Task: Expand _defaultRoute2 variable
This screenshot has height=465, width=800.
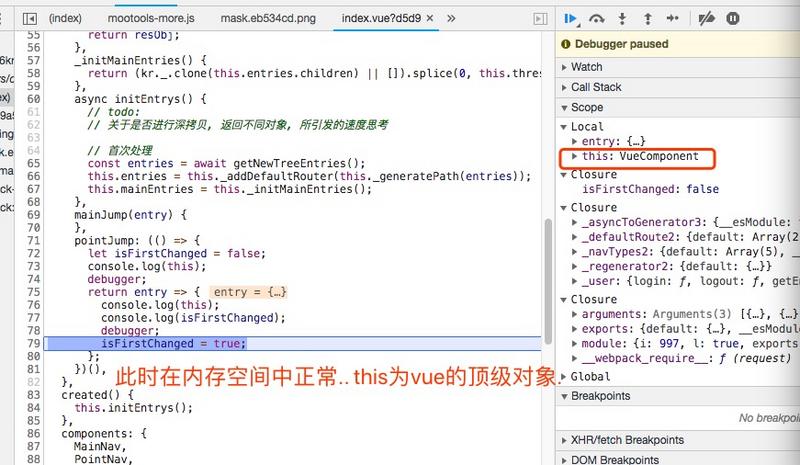Action: click(574, 237)
